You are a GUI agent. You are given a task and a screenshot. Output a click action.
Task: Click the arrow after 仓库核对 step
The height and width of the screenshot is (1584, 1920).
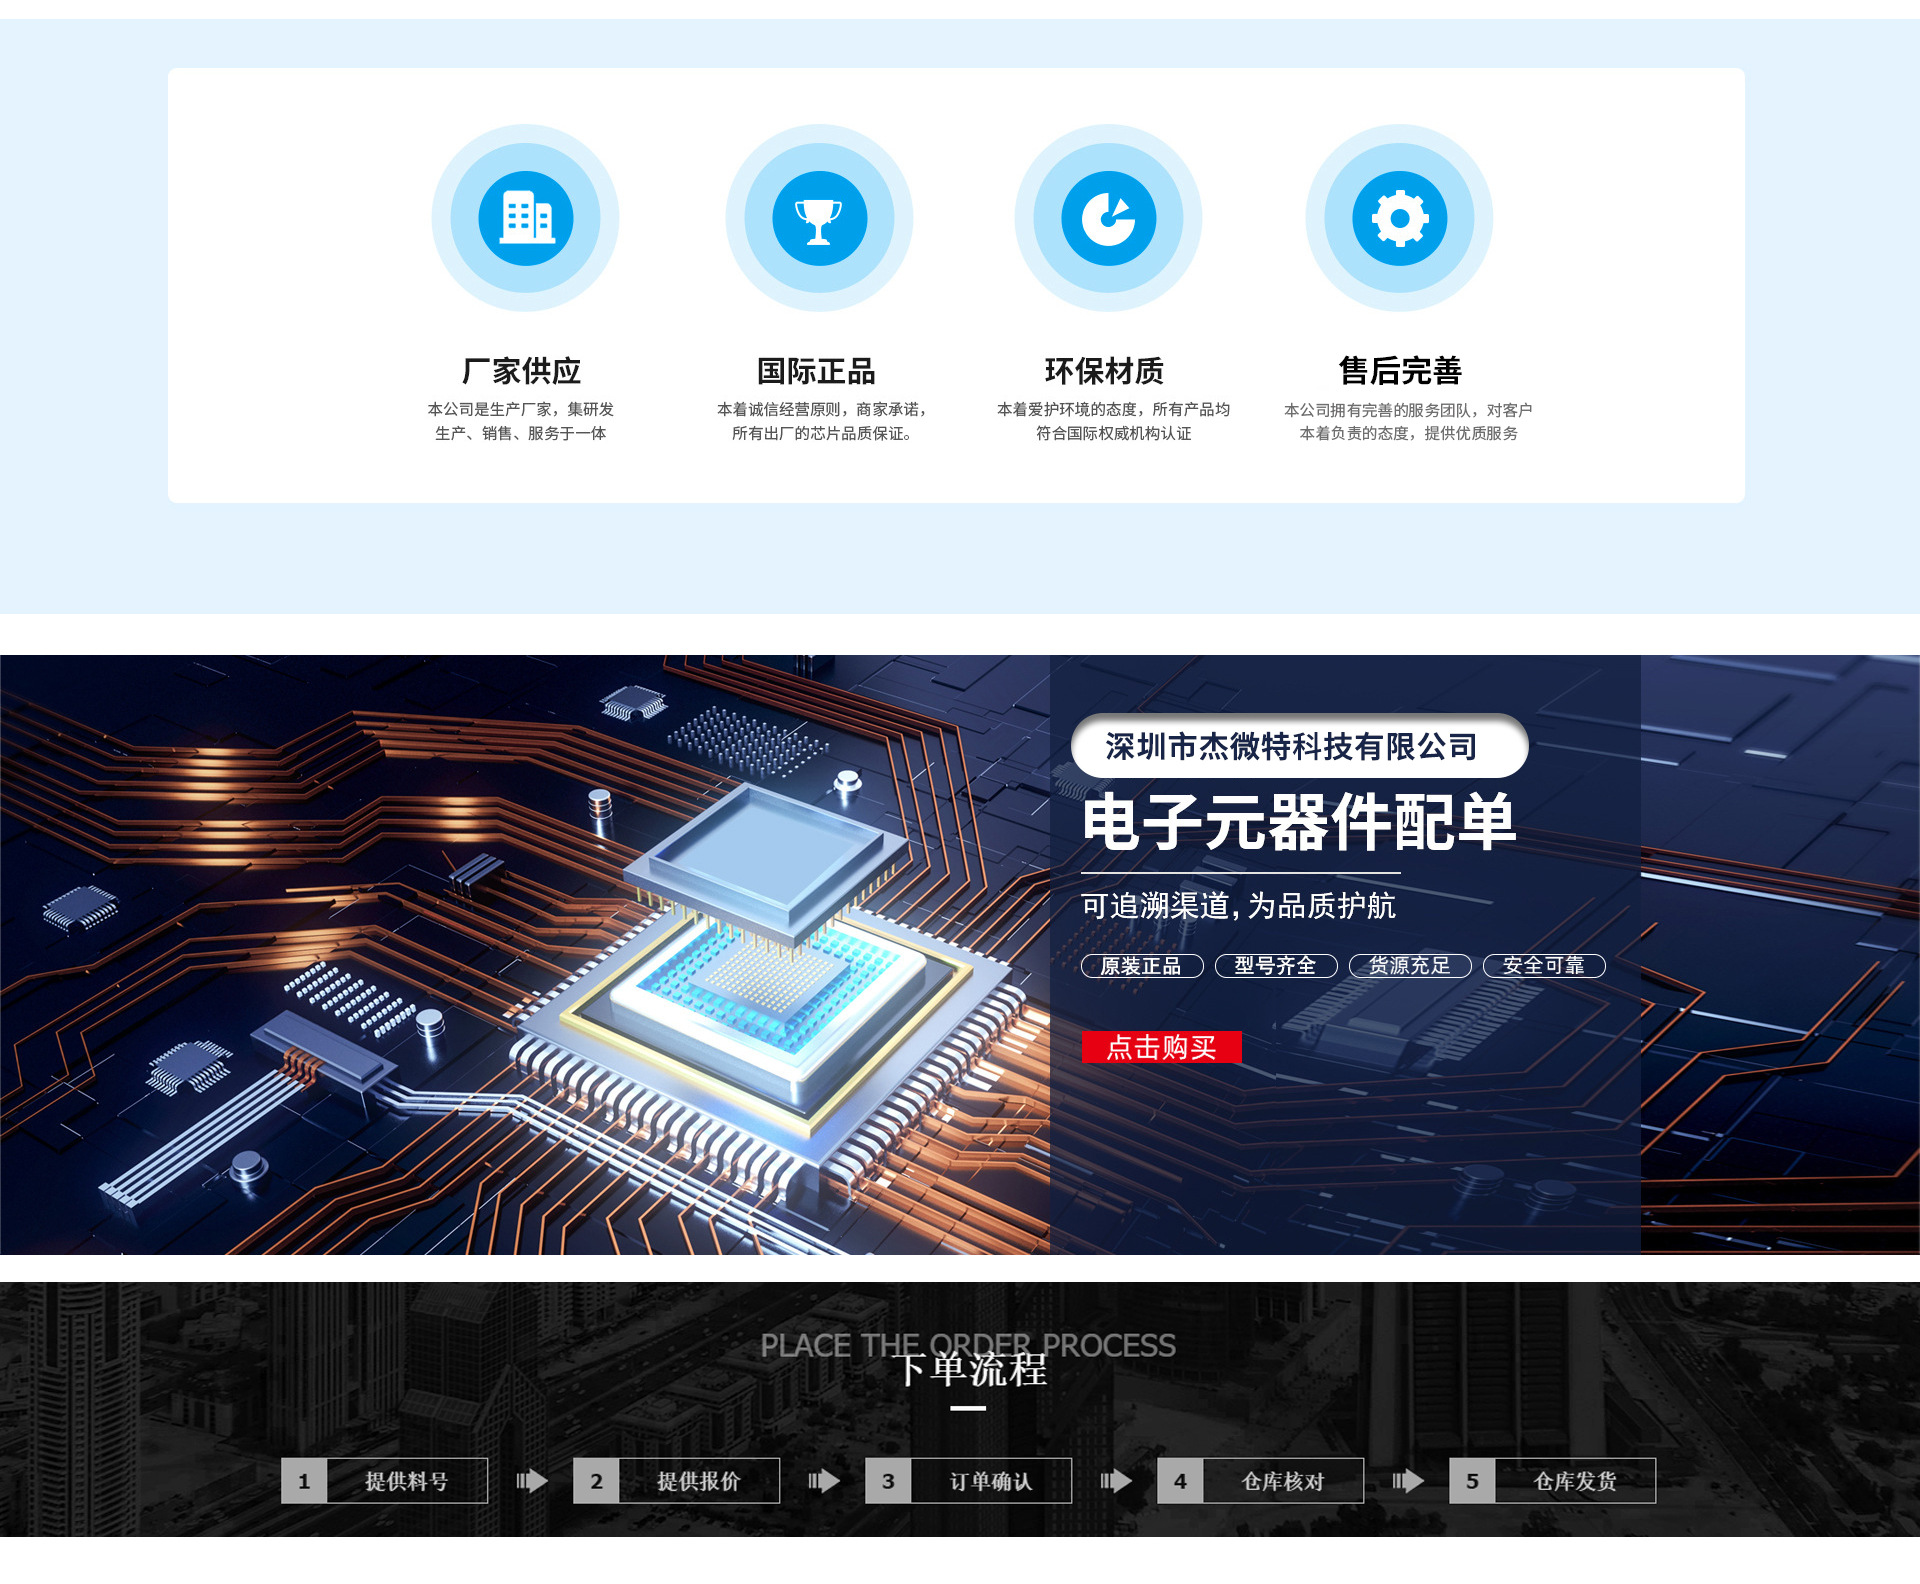(x=1408, y=1480)
